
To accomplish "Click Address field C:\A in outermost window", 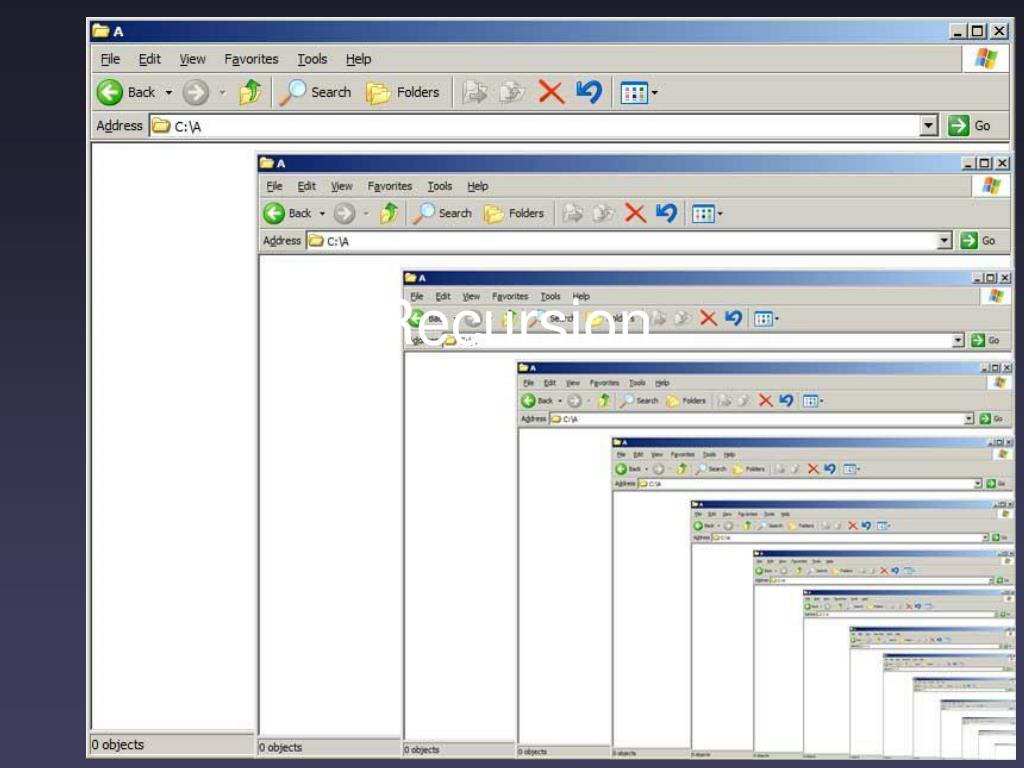I will pos(543,125).
